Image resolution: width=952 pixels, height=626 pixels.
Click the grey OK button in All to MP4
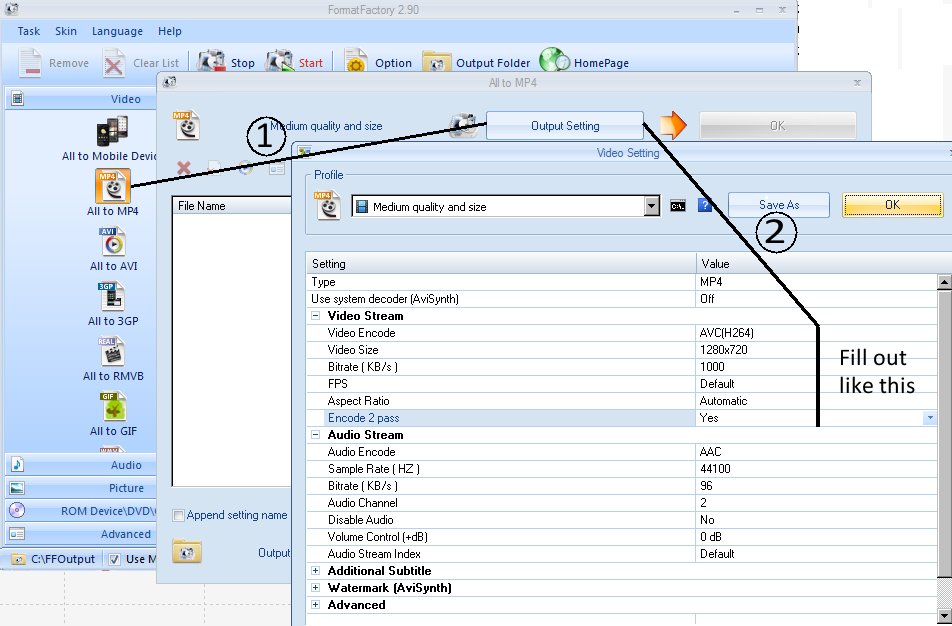(x=777, y=126)
